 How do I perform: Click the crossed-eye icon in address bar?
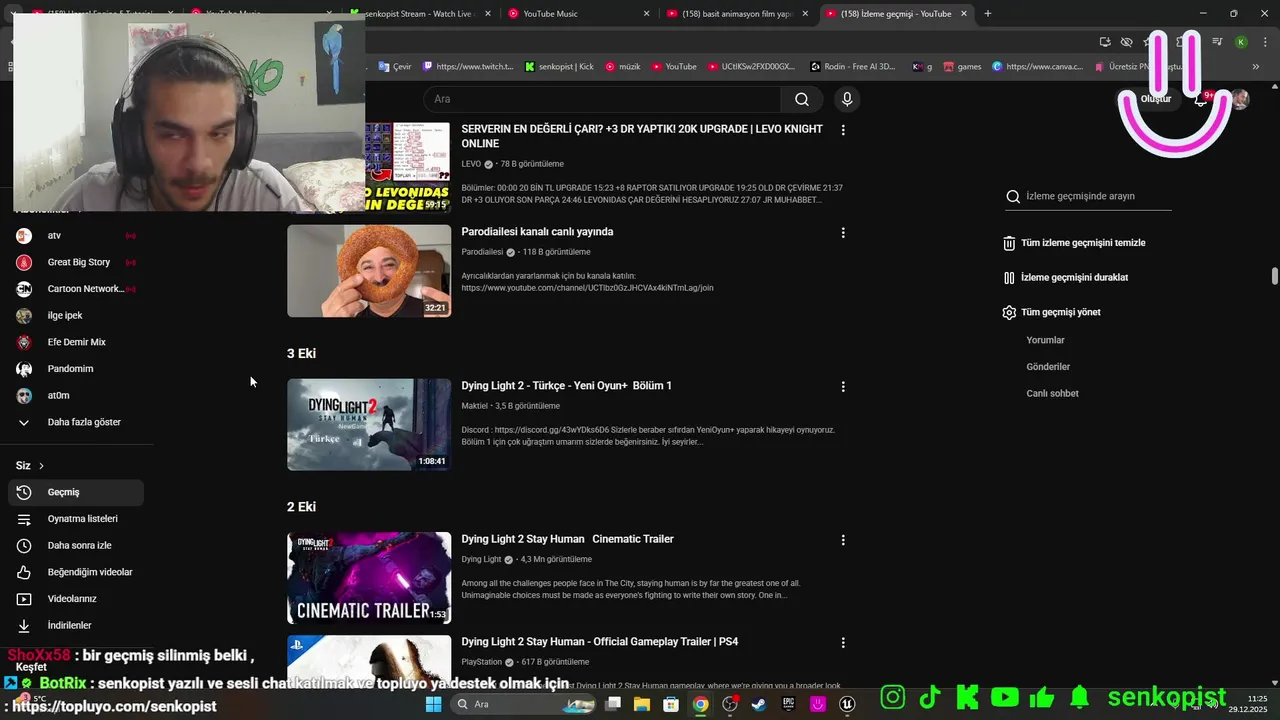pos(1127,42)
